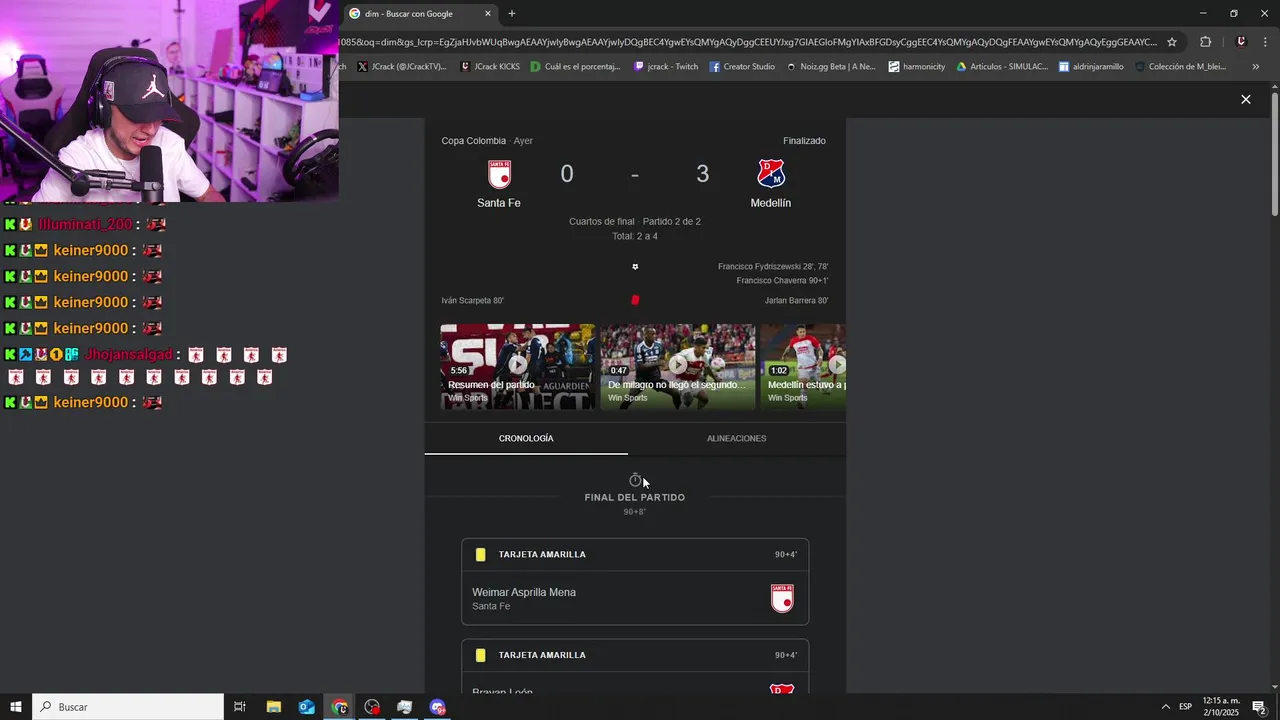Click the Medellín team crest

click(771, 175)
